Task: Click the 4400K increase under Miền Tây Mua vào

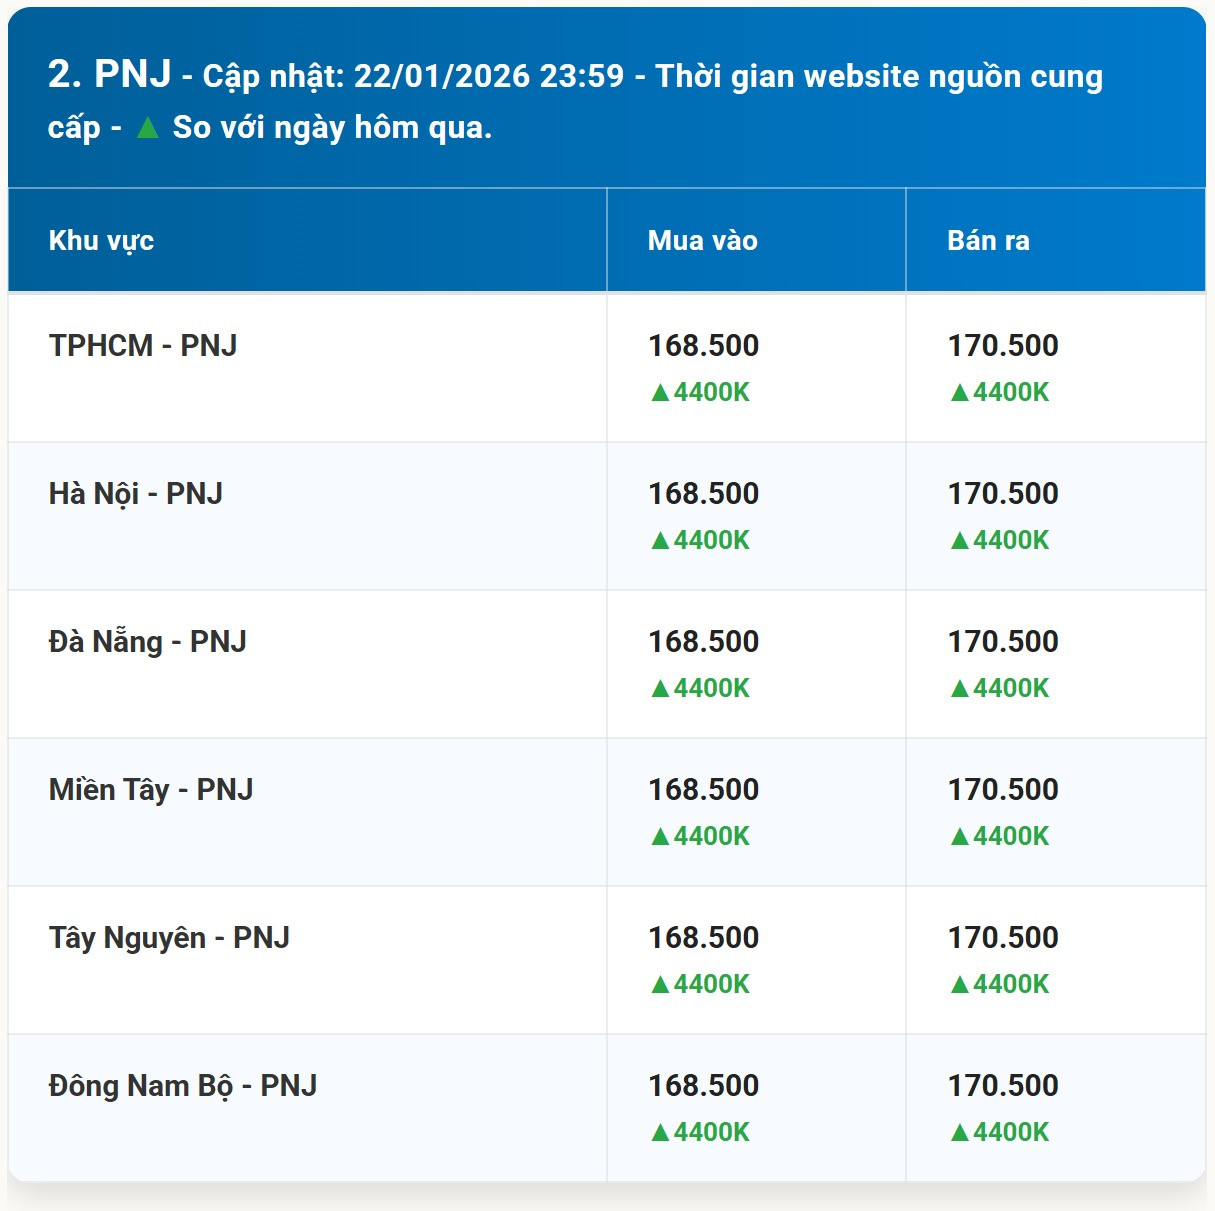Action: 700,836
